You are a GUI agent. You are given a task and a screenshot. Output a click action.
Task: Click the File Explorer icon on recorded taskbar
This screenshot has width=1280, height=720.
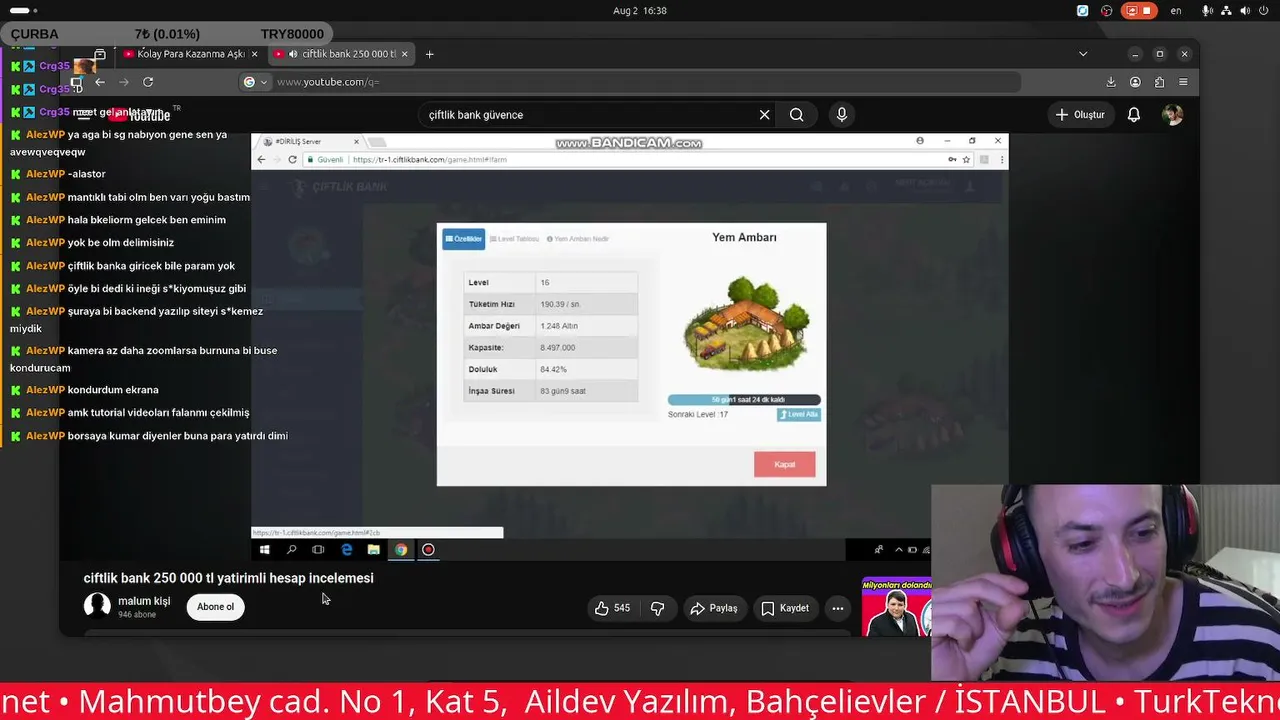[x=373, y=549]
